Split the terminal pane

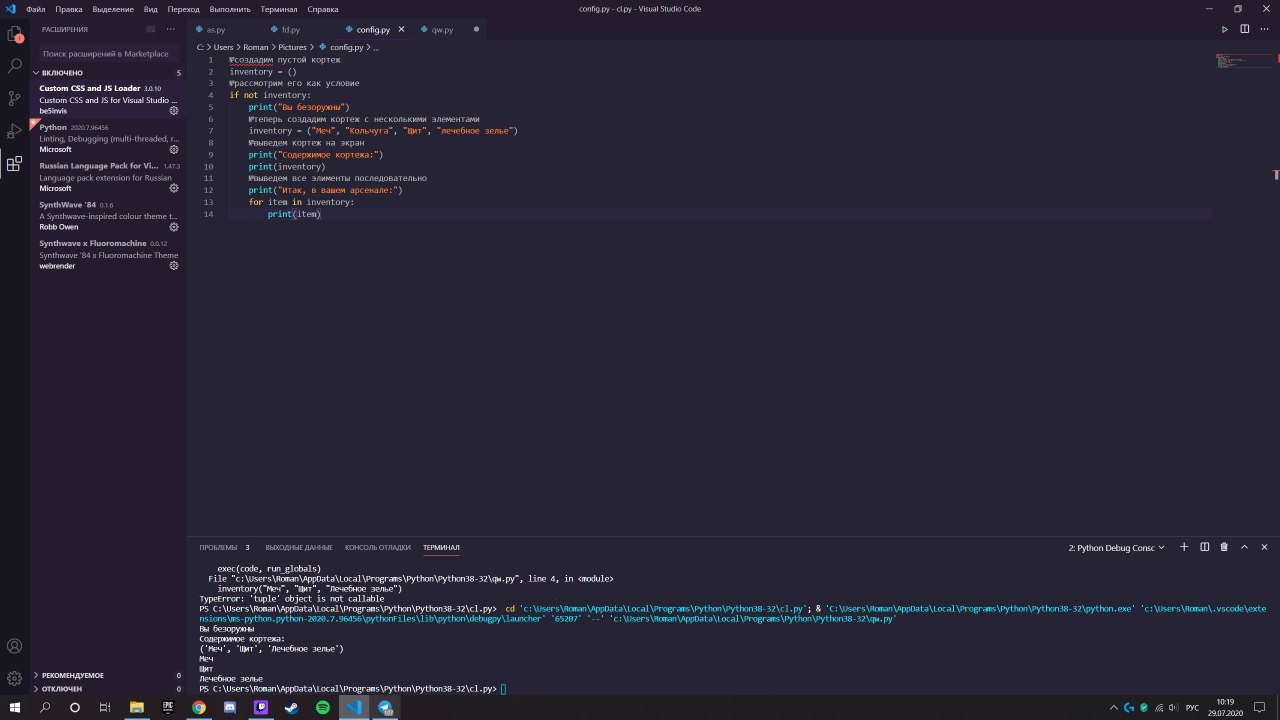tap(1204, 547)
